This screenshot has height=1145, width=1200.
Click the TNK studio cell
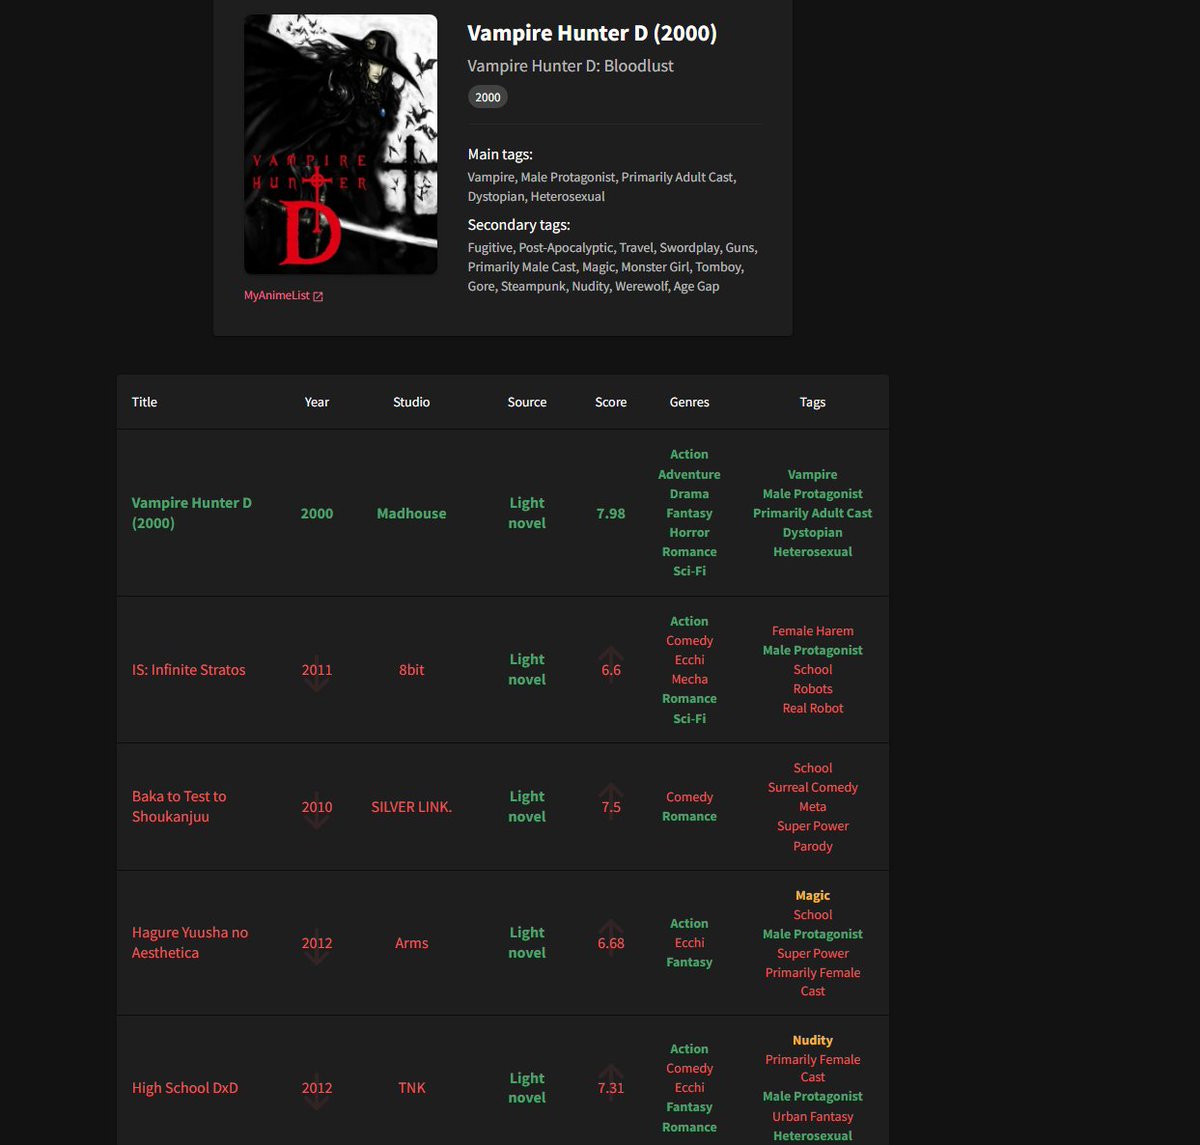[x=411, y=1088]
